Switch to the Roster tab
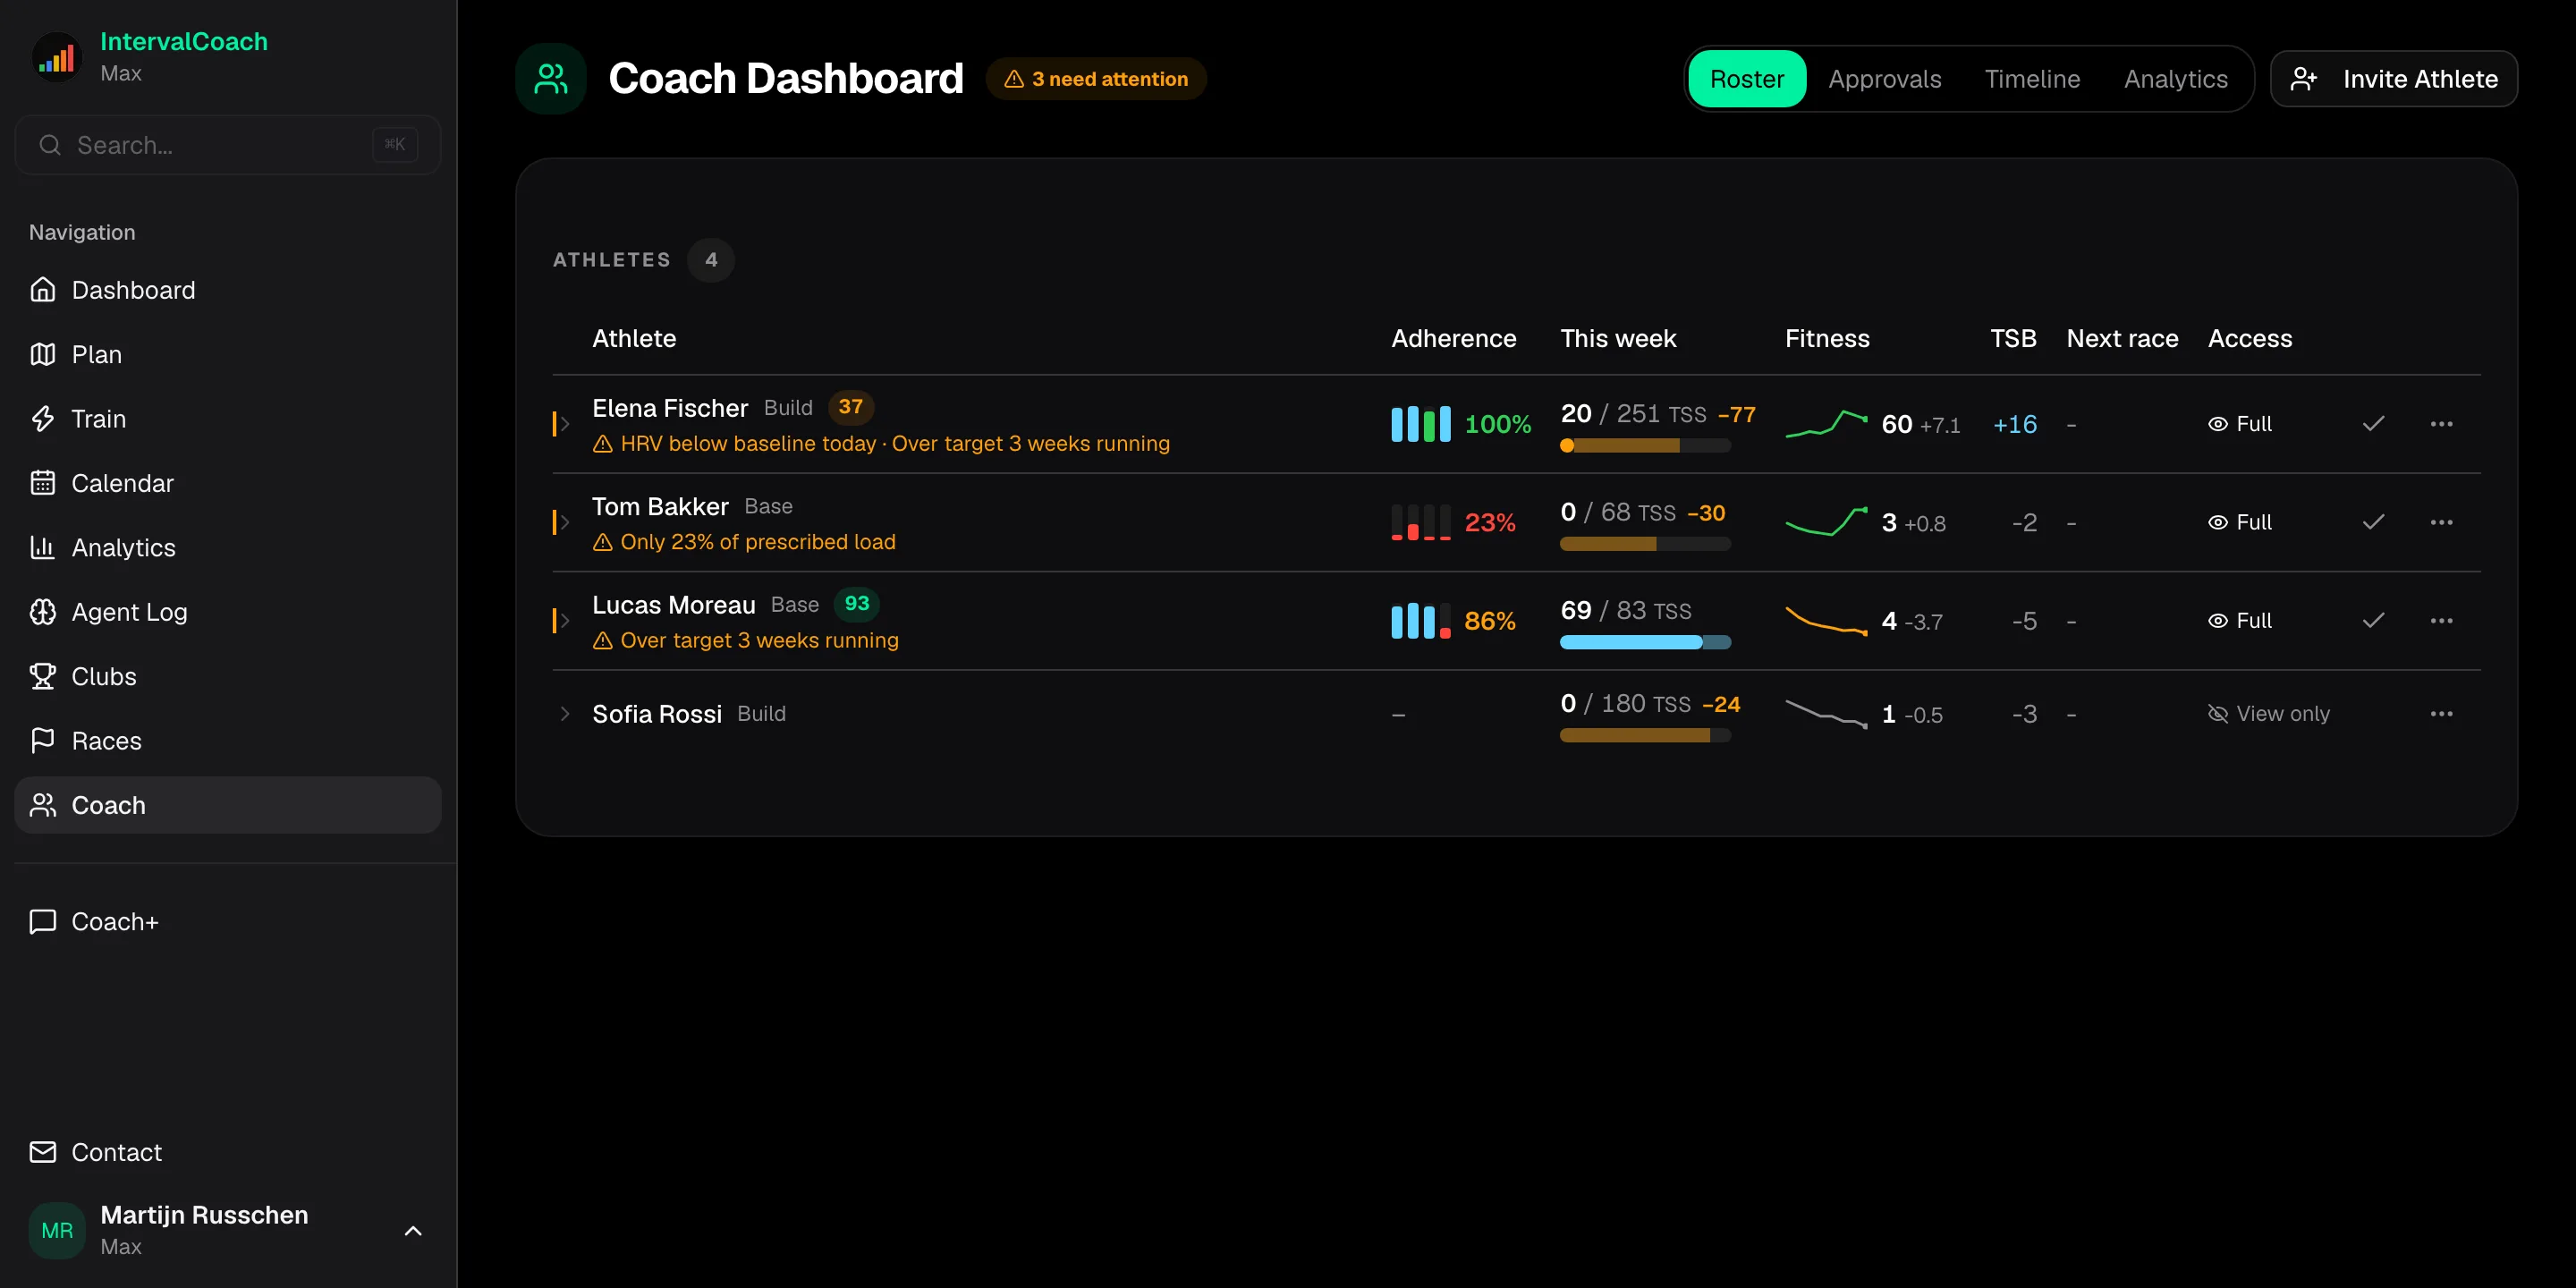The image size is (2576, 1288). tap(1746, 79)
